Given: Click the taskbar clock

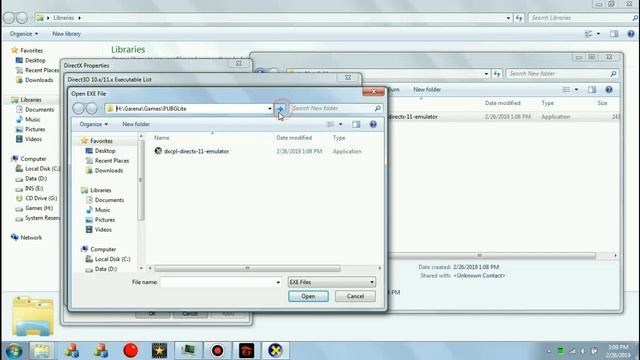Looking at the screenshot, I should (x=618, y=351).
